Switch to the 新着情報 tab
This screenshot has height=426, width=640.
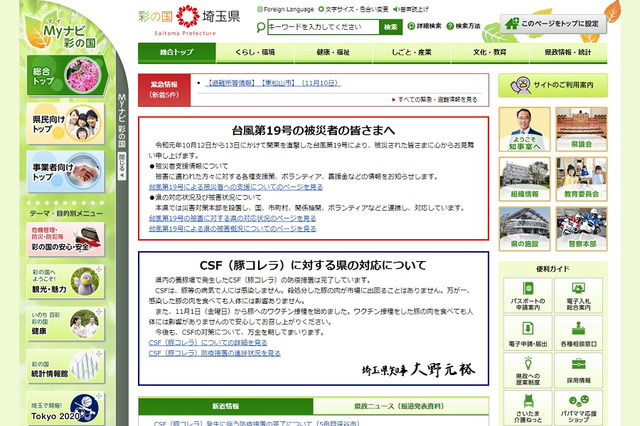coord(226,406)
